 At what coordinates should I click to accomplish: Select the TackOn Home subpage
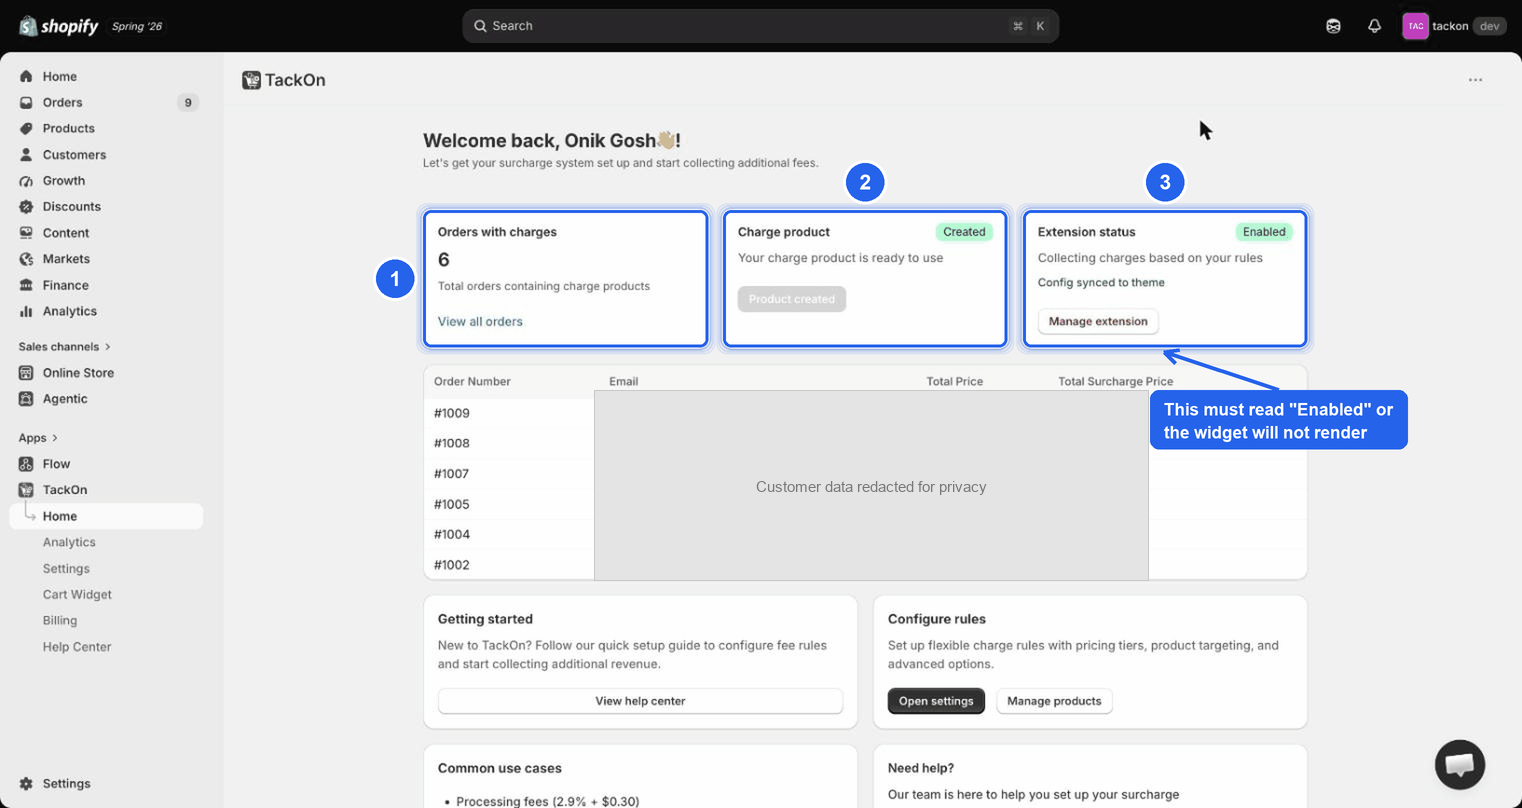coord(106,516)
